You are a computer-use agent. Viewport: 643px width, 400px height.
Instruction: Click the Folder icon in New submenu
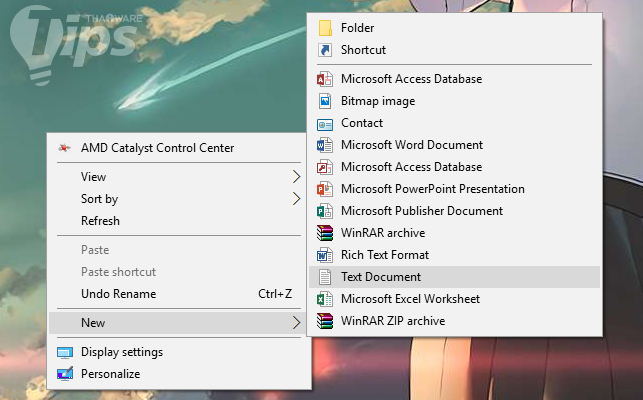(x=324, y=28)
